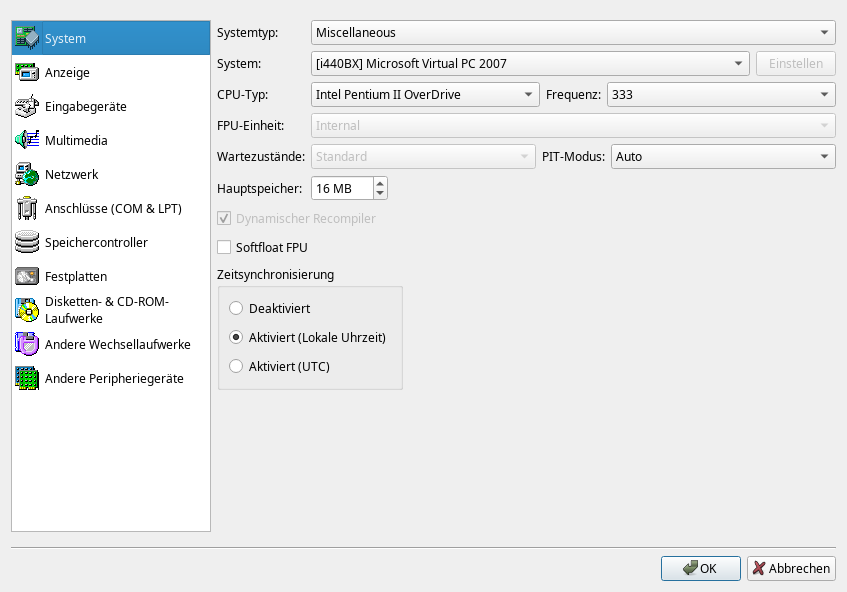Choose Aktiviert (UTC) radio button
Image resolution: width=847 pixels, height=592 pixels.
coord(236,366)
